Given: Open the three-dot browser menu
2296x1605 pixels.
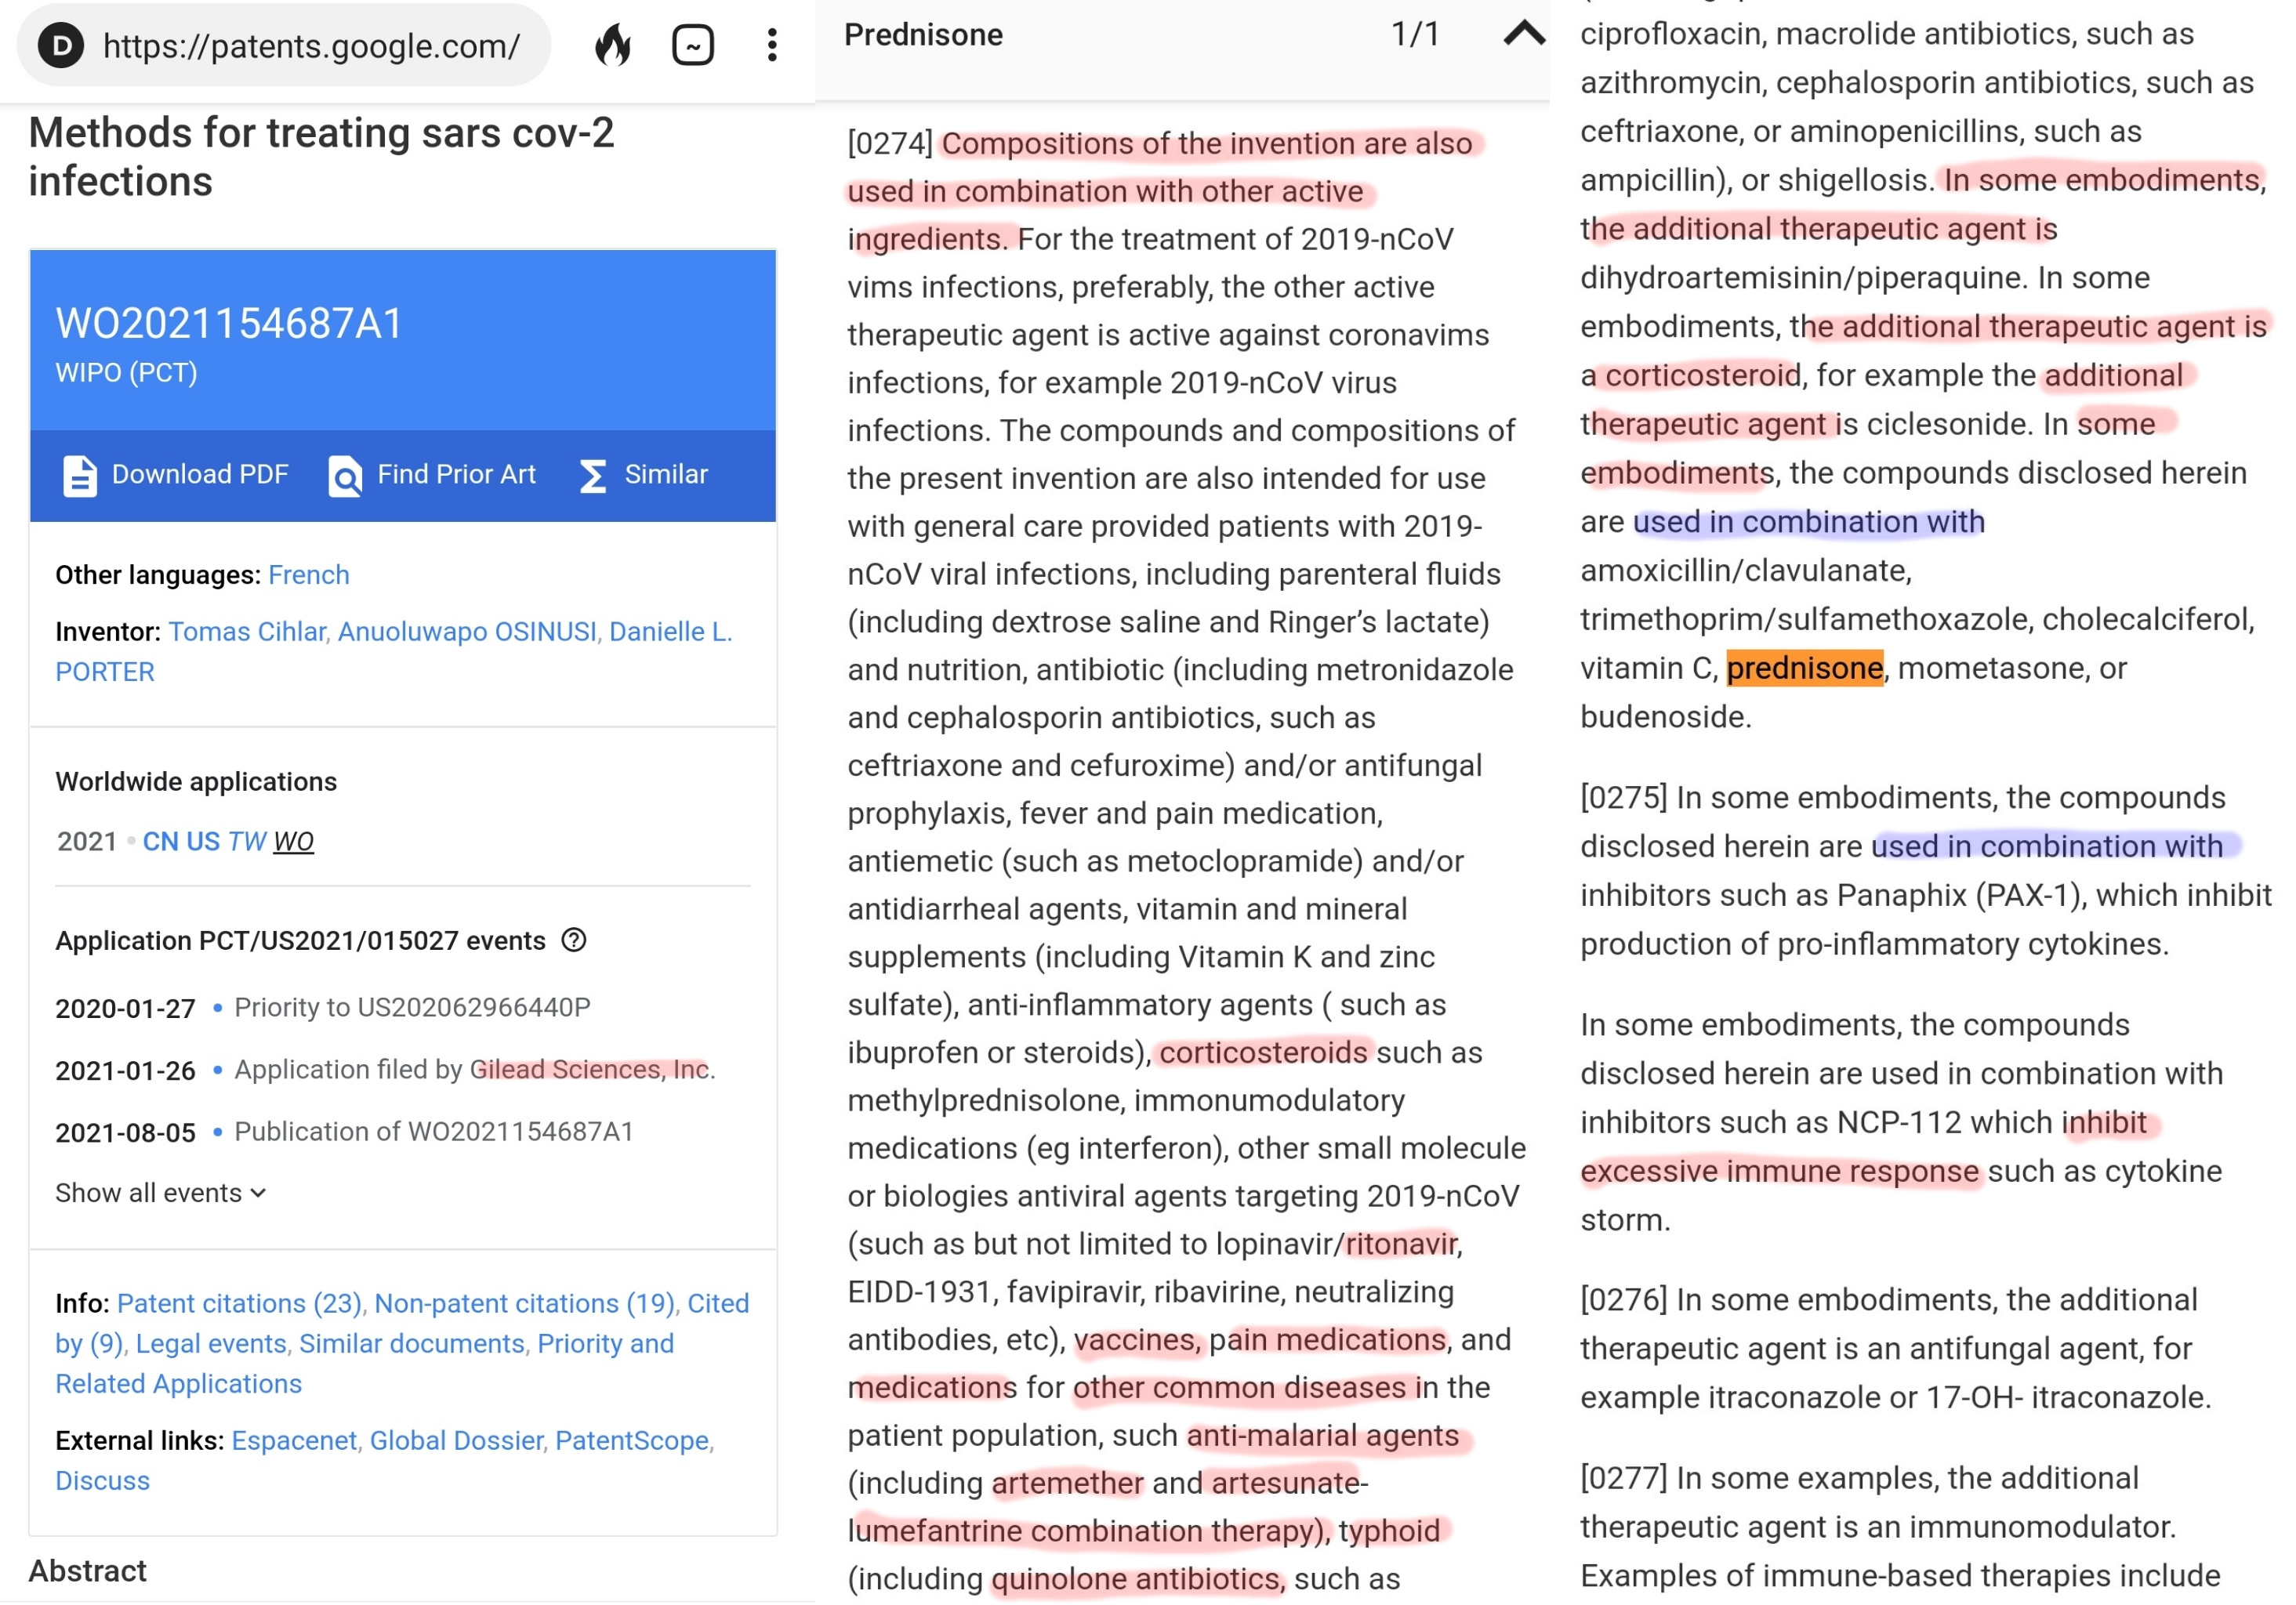Looking at the screenshot, I should (771, 45).
